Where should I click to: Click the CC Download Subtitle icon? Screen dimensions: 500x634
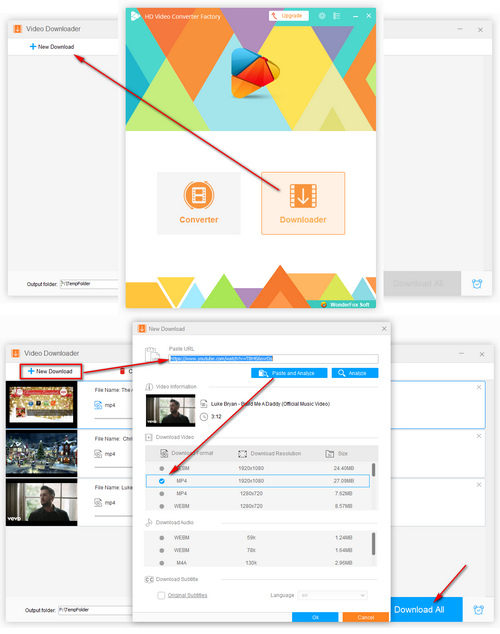149,579
